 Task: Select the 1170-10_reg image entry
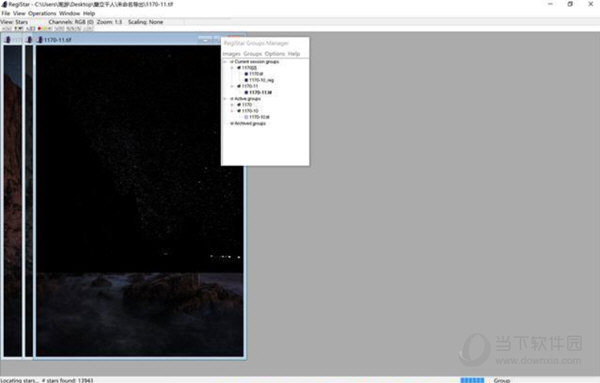point(261,80)
